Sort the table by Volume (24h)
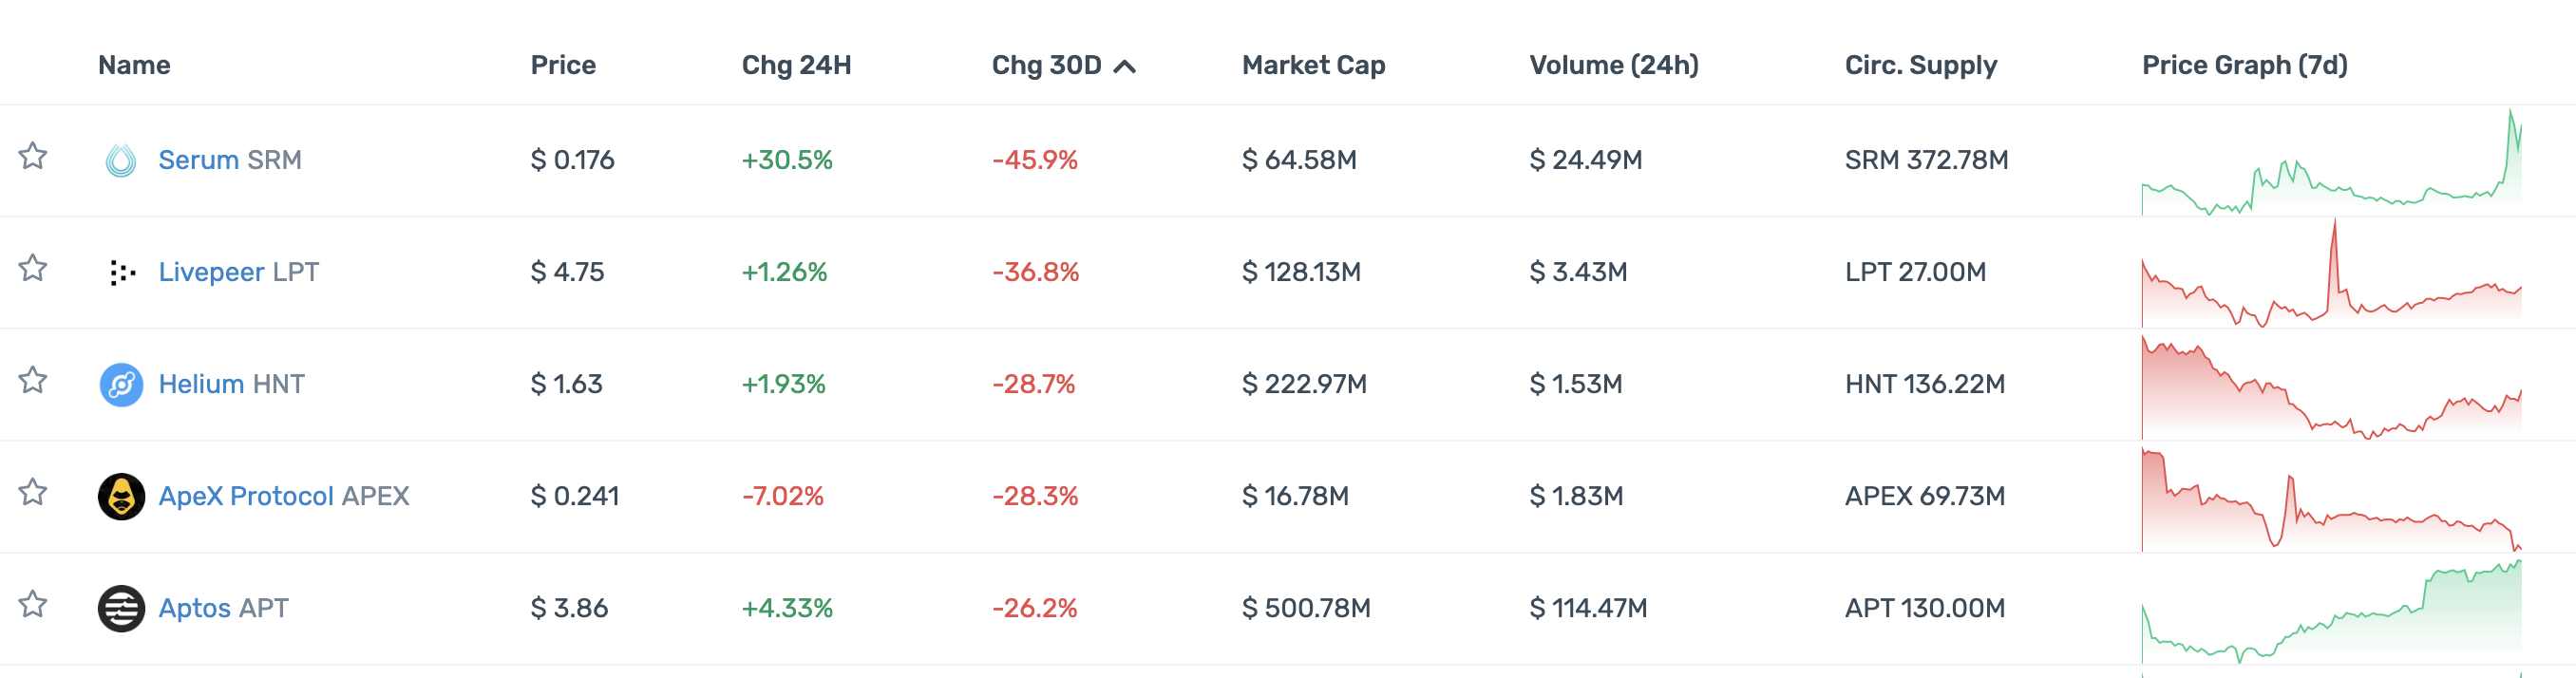 tap(1613, 65)
